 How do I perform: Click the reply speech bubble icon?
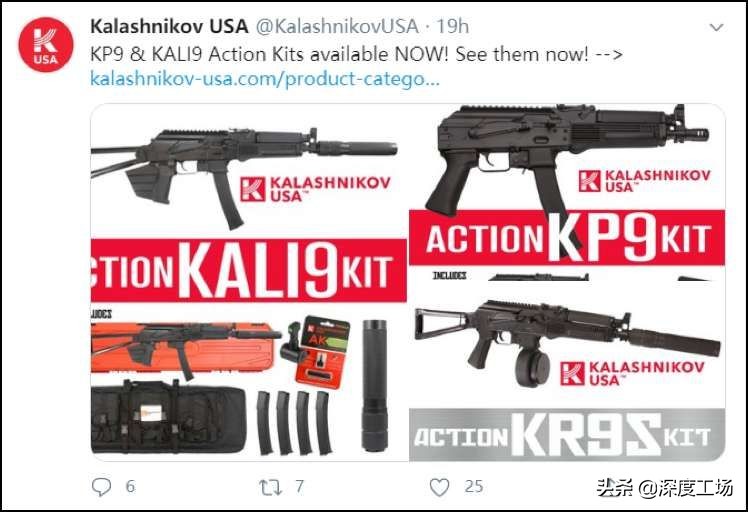101,487
